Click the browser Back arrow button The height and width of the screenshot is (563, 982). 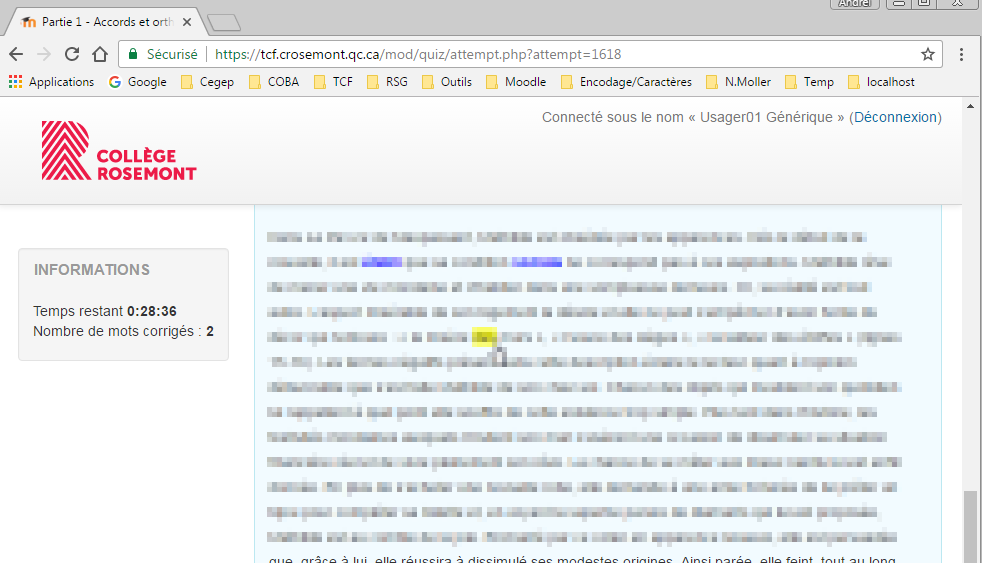[x=16, y=54]
